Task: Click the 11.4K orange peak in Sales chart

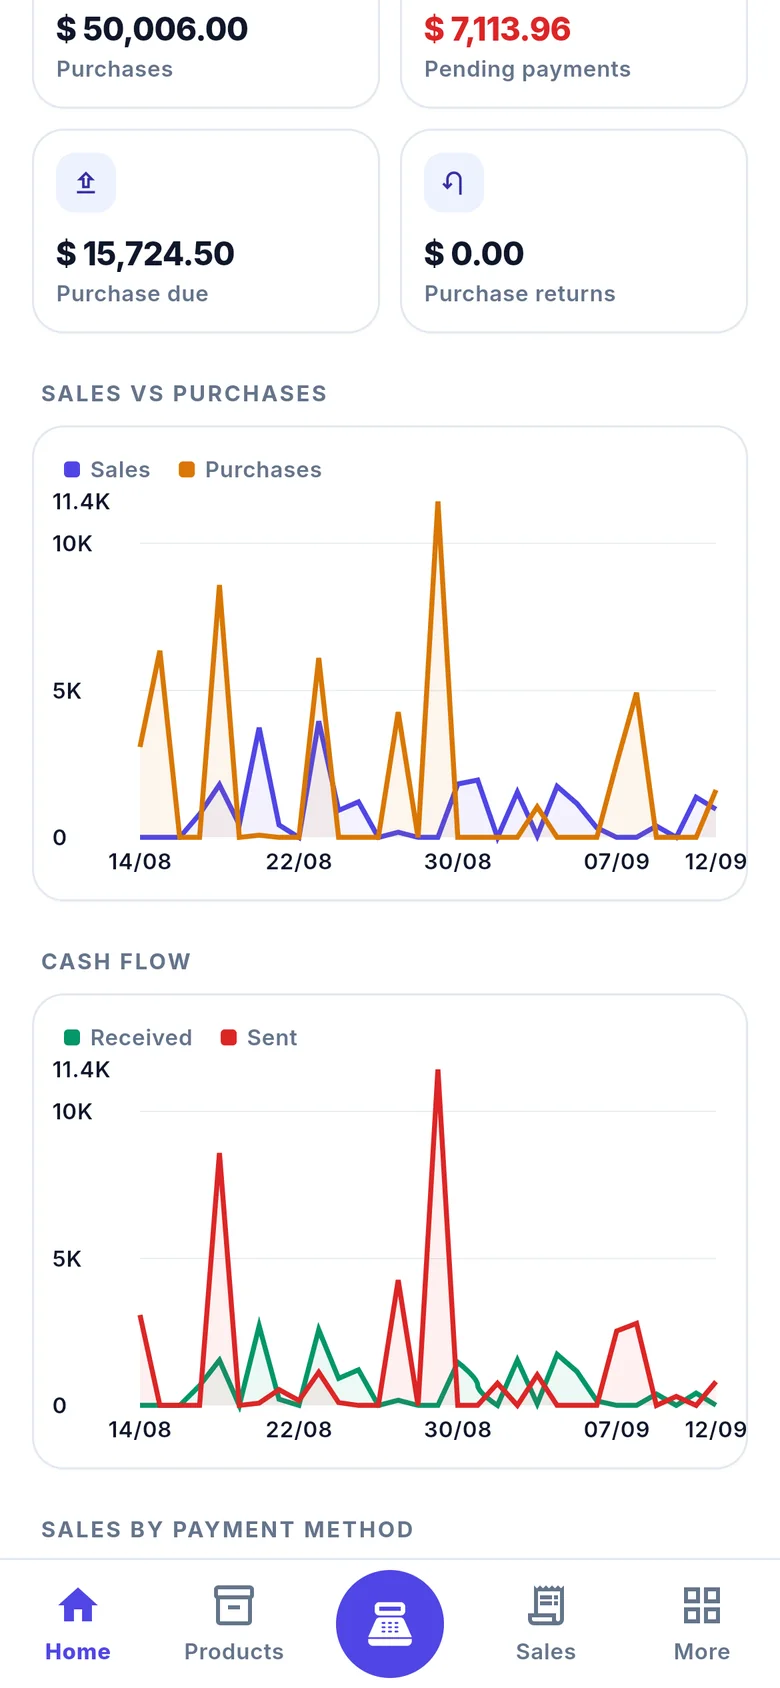Action: point(438,505)
